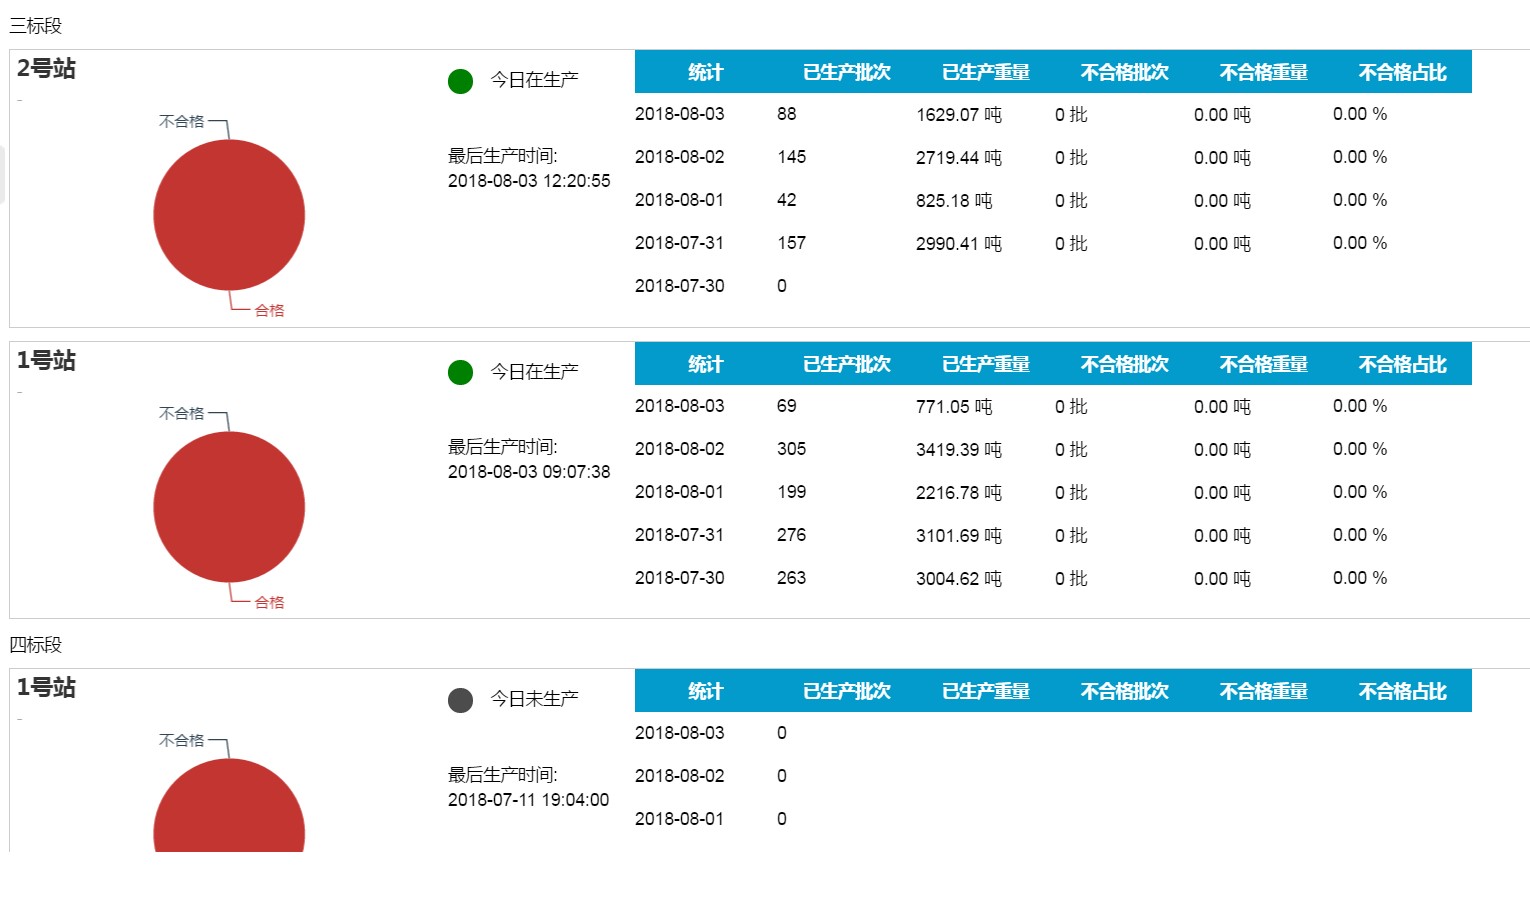Click the red pie chart of 三标段 2号站
Image resolution: width=1530 pixels, height=922 pixels.
229,215
